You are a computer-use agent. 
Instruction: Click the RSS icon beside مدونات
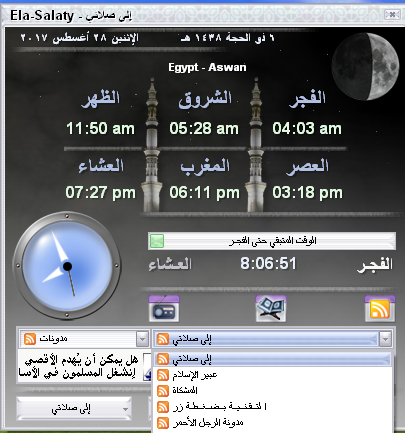coord(30,339)
